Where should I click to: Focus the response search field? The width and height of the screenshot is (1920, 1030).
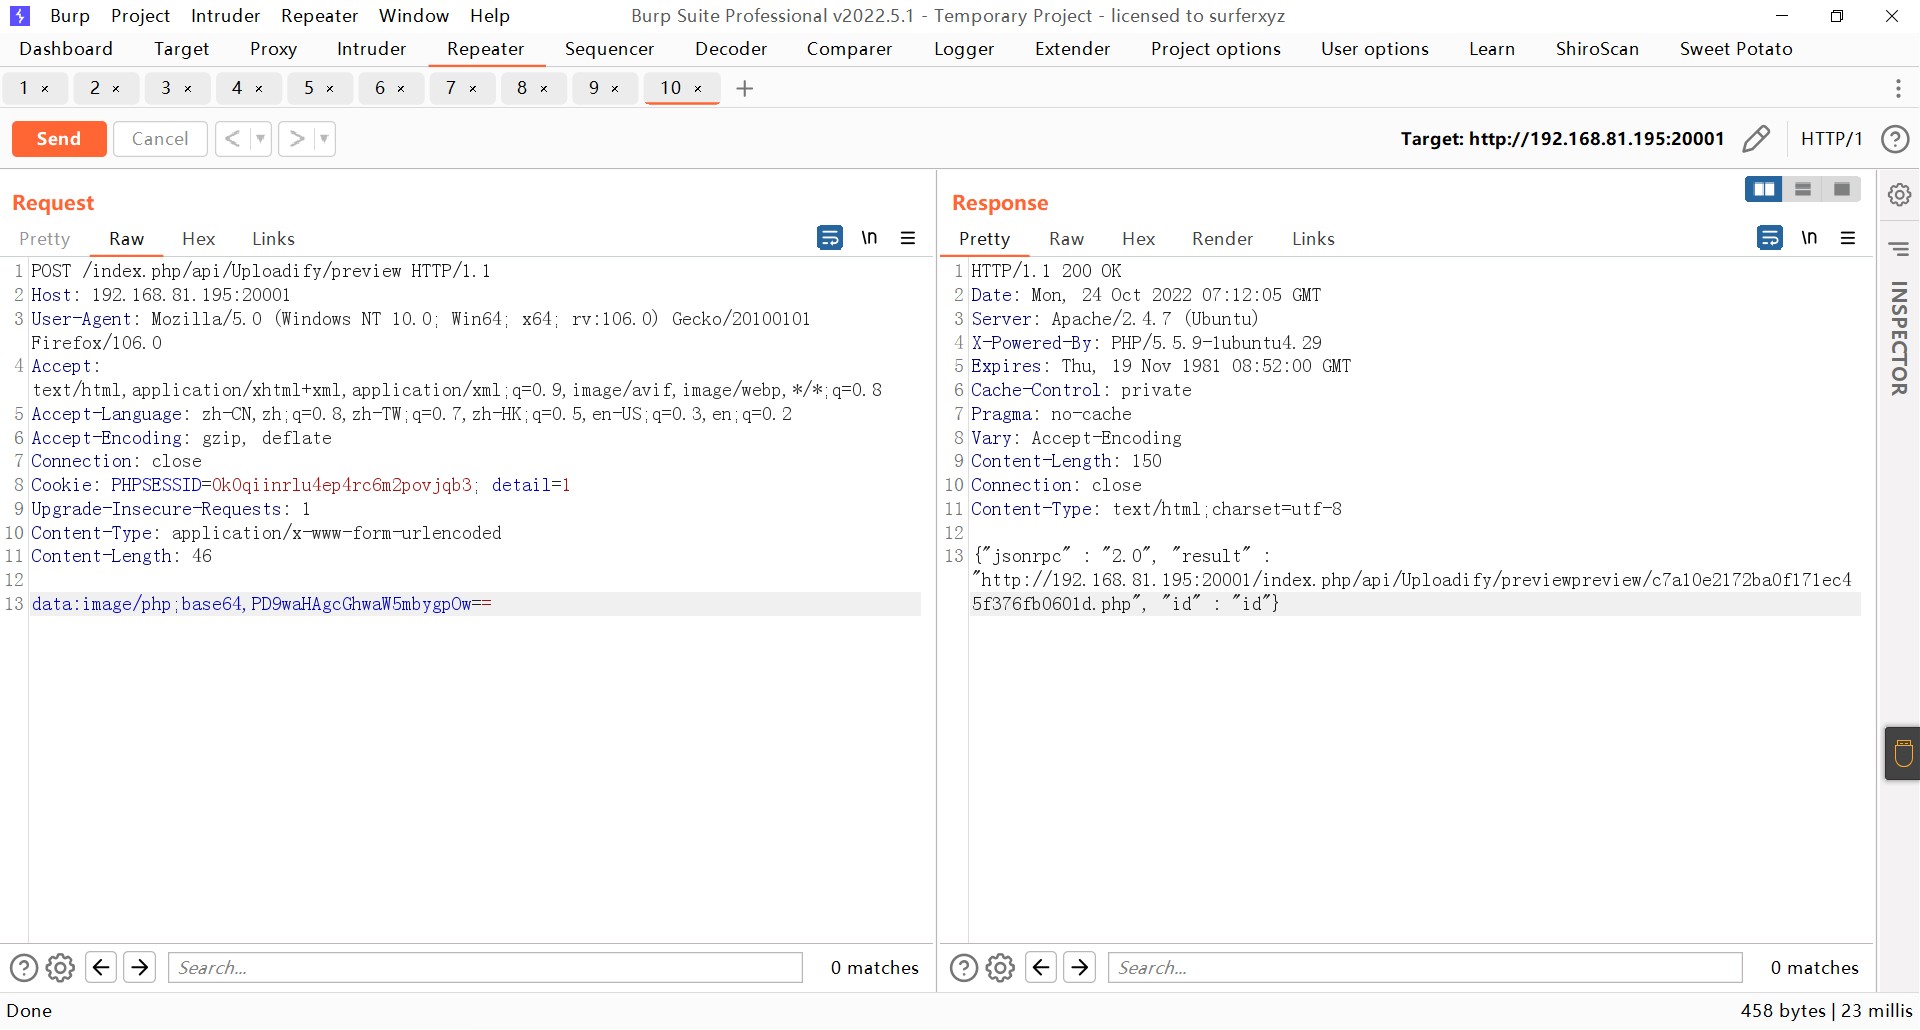1425,968
